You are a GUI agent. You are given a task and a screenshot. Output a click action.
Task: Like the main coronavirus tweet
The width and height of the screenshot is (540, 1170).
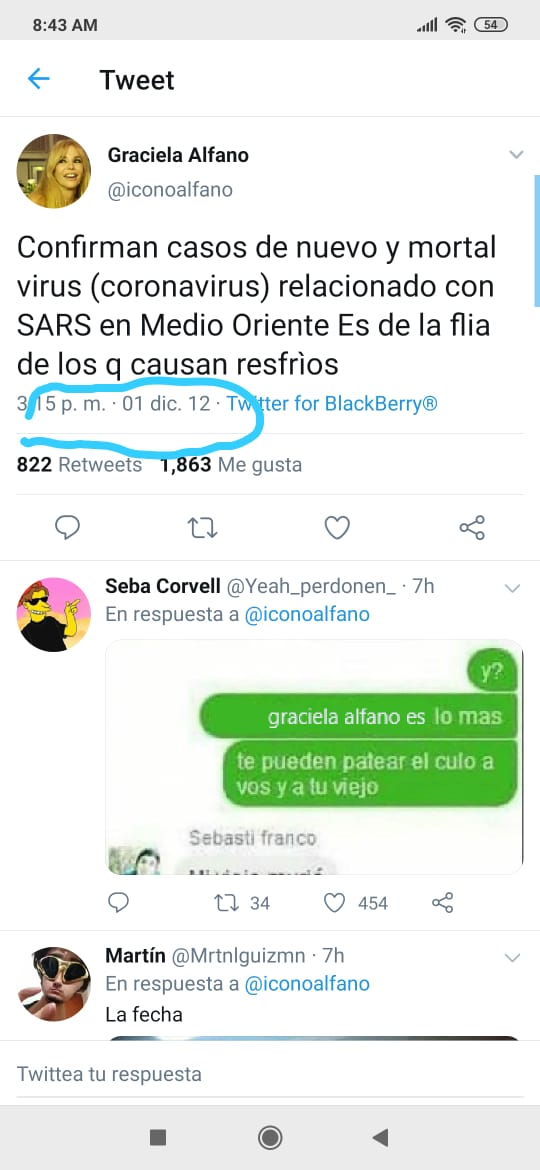point(337,528)
